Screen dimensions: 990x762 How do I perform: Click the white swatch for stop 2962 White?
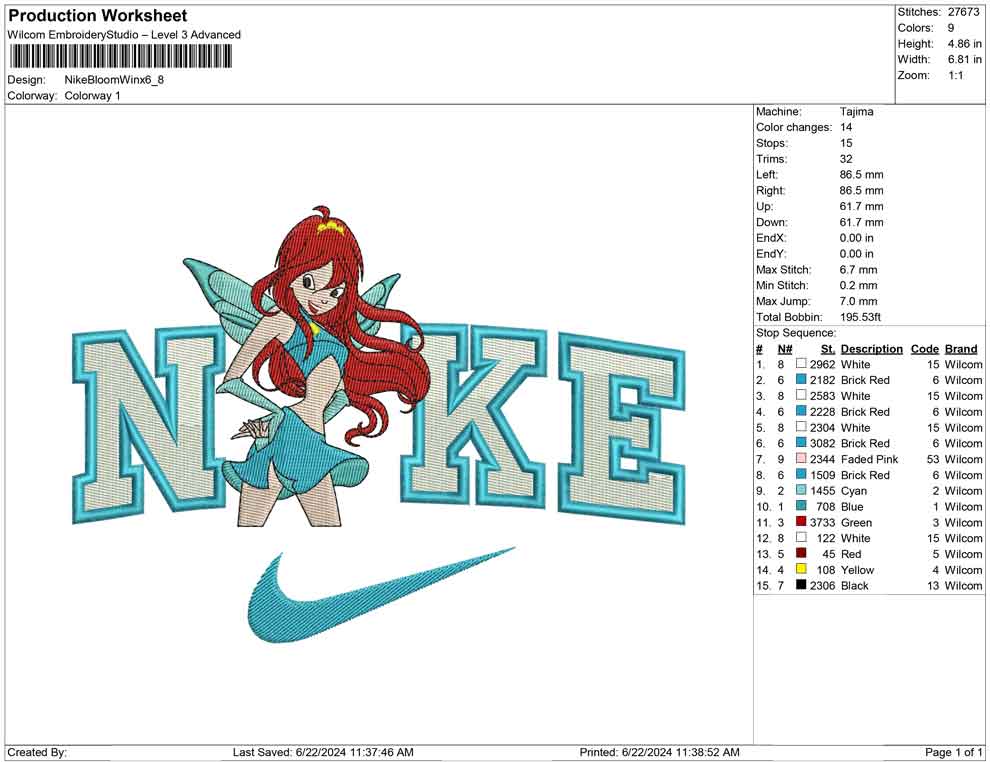coord(801,364)
